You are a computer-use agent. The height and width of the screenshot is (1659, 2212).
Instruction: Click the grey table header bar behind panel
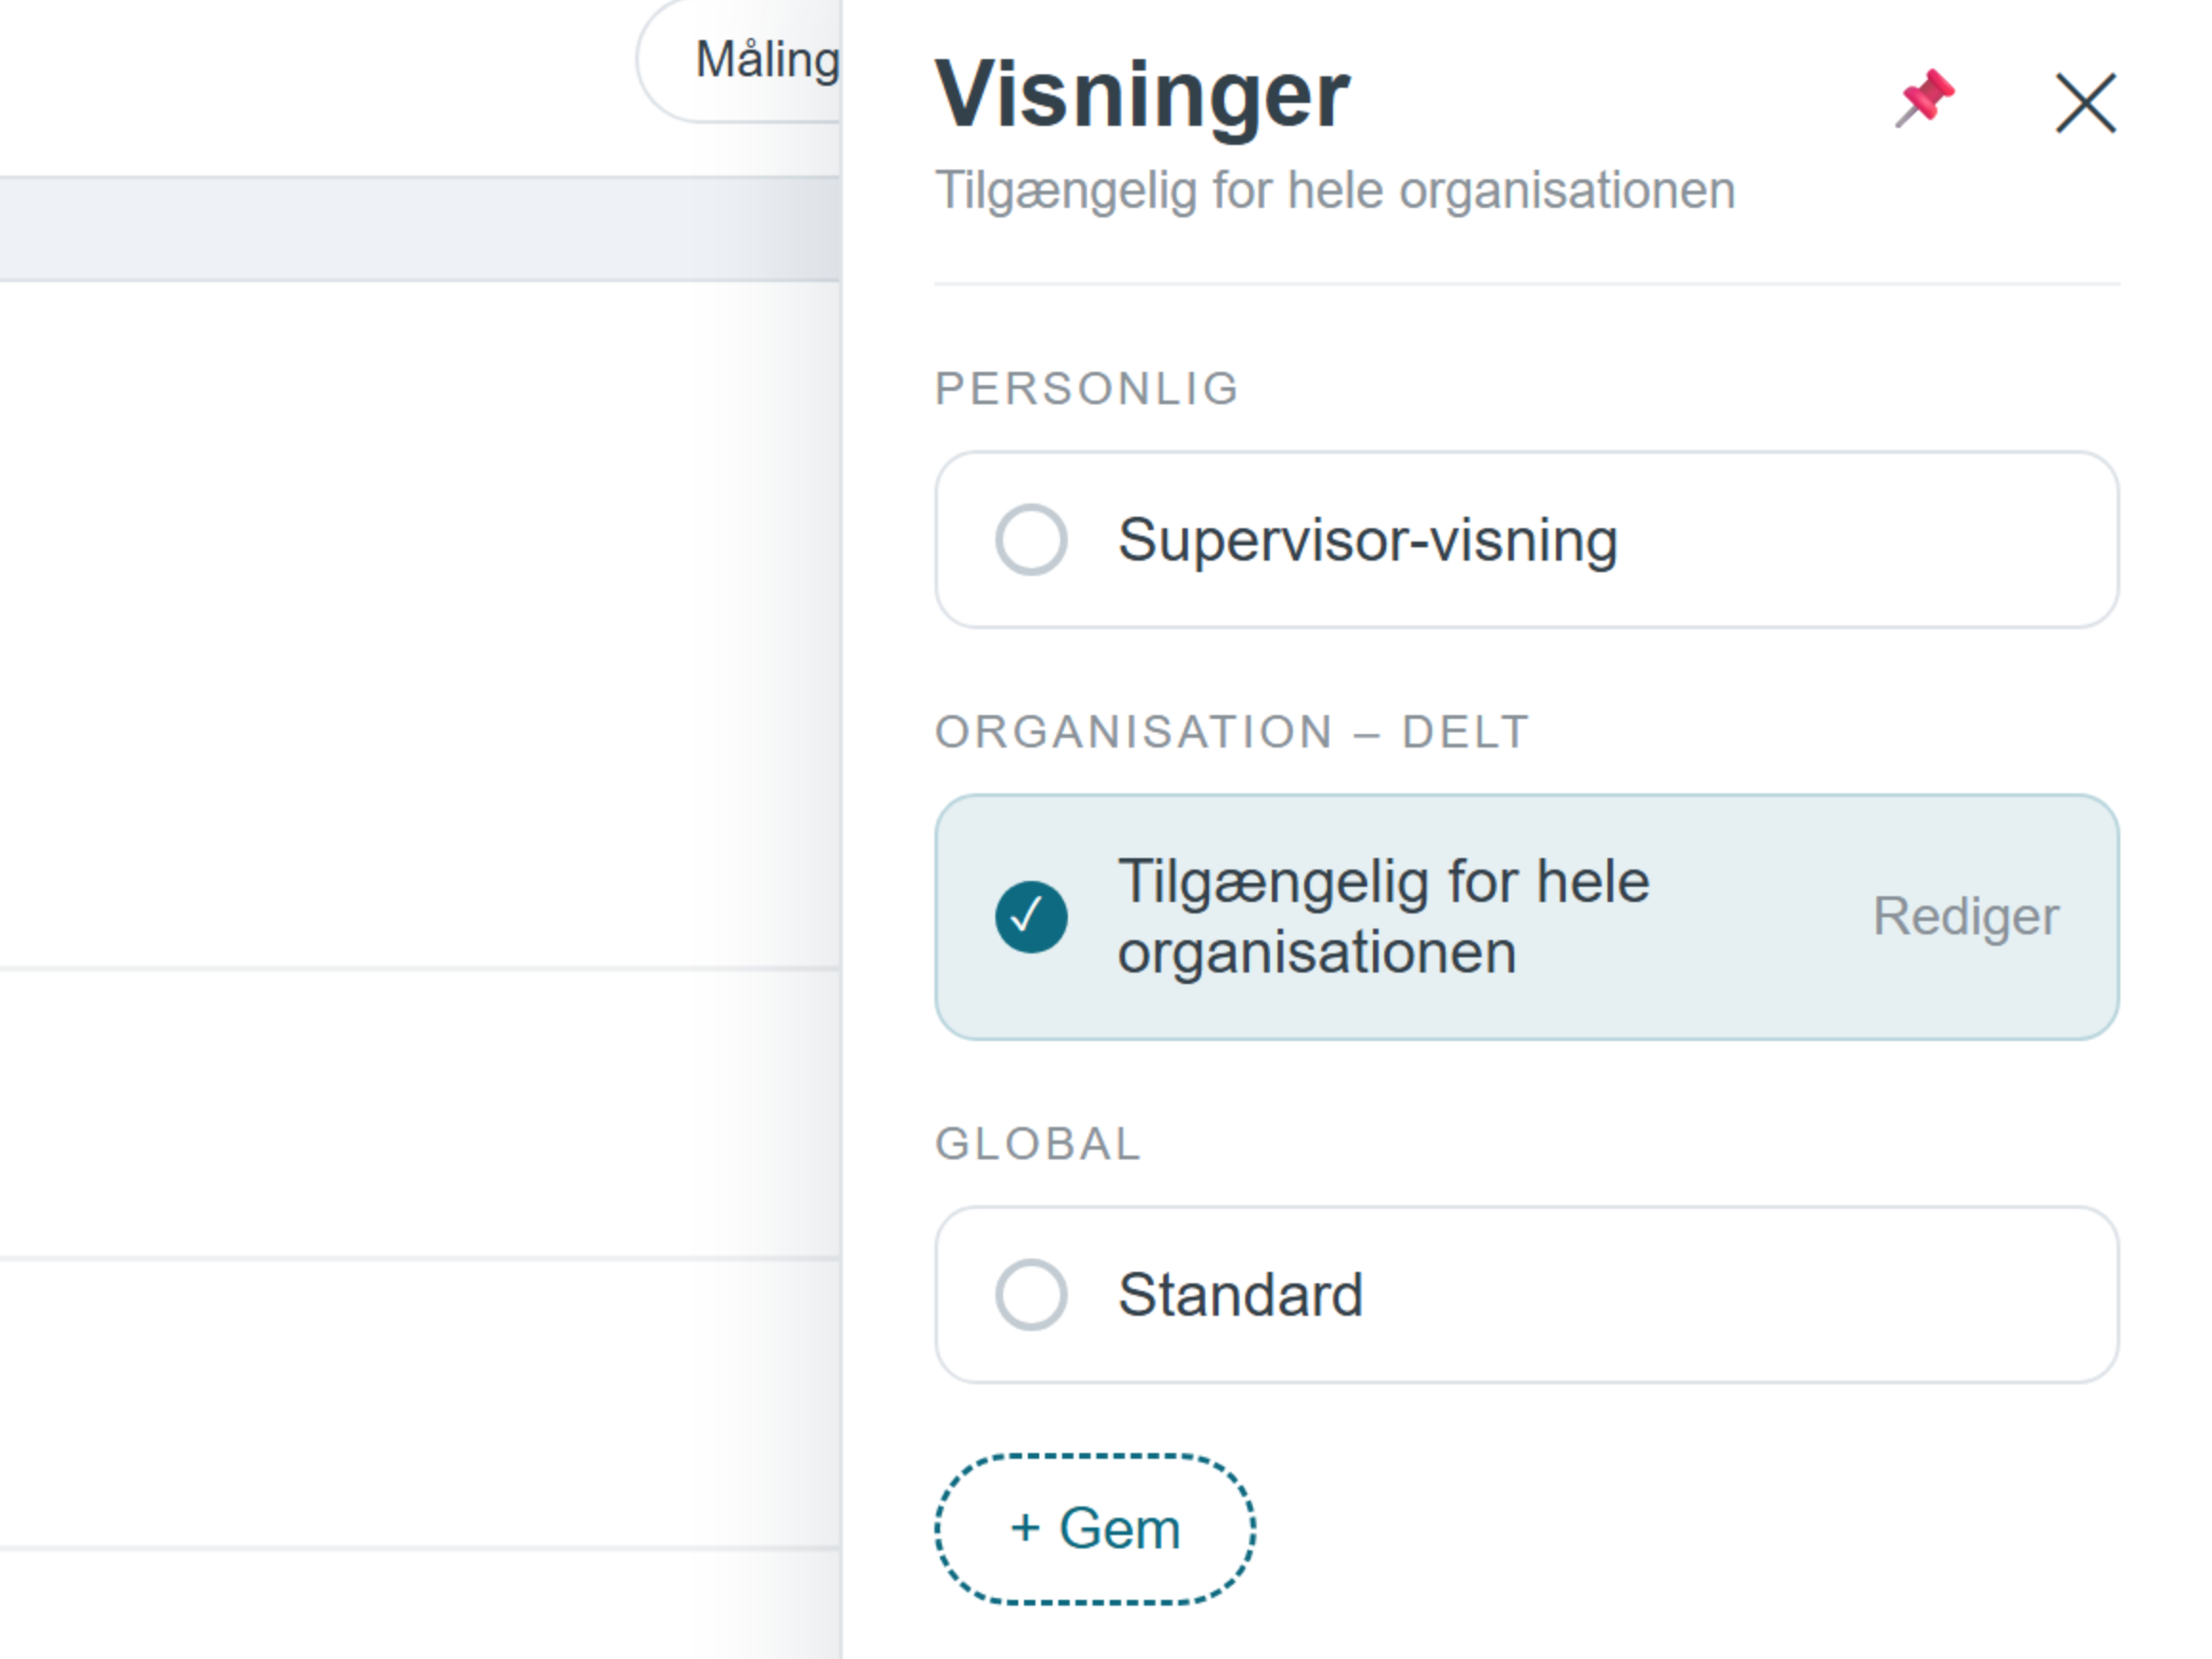click(420, 229)
